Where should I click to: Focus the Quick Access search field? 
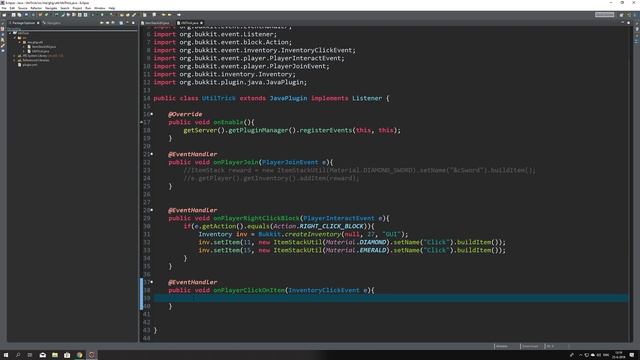point(604,15)
